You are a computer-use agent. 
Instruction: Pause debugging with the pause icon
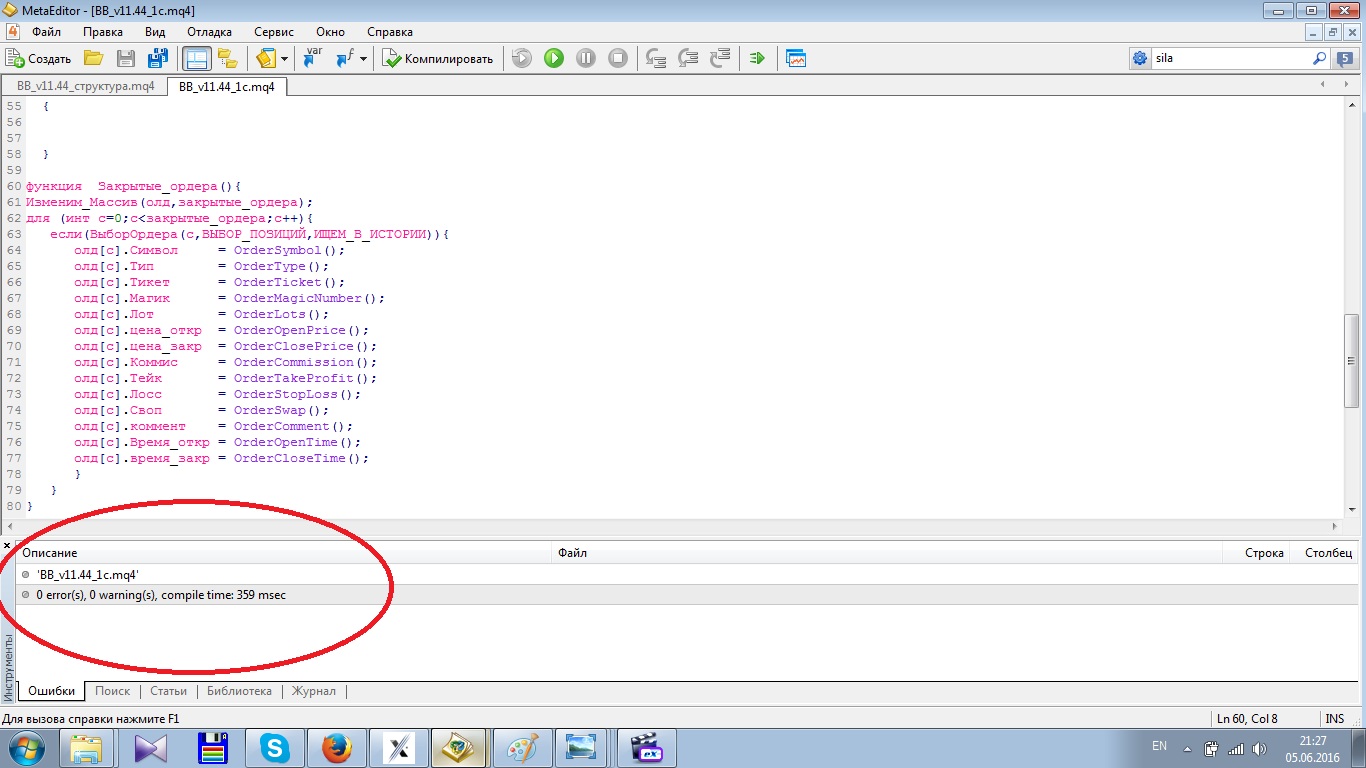coord(586,59)
